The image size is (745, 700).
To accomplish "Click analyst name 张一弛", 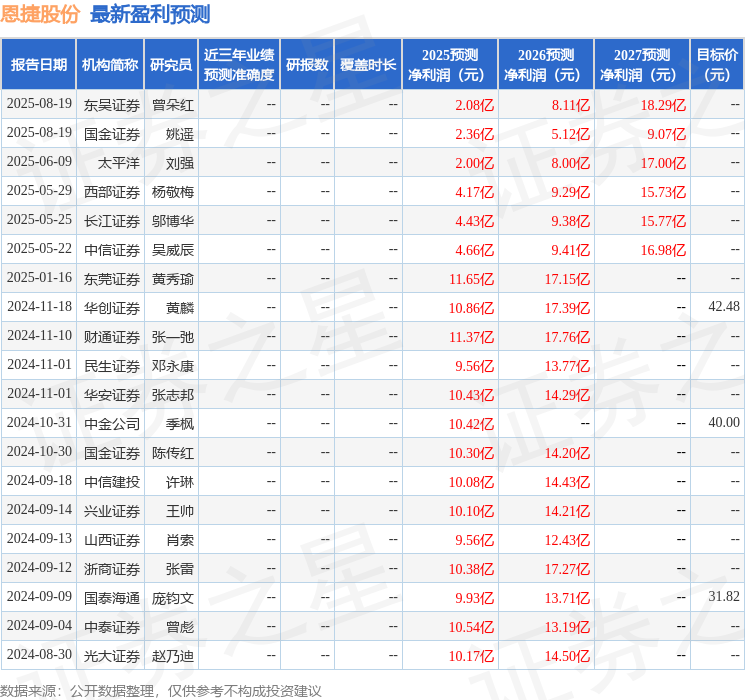I will 173,337.
